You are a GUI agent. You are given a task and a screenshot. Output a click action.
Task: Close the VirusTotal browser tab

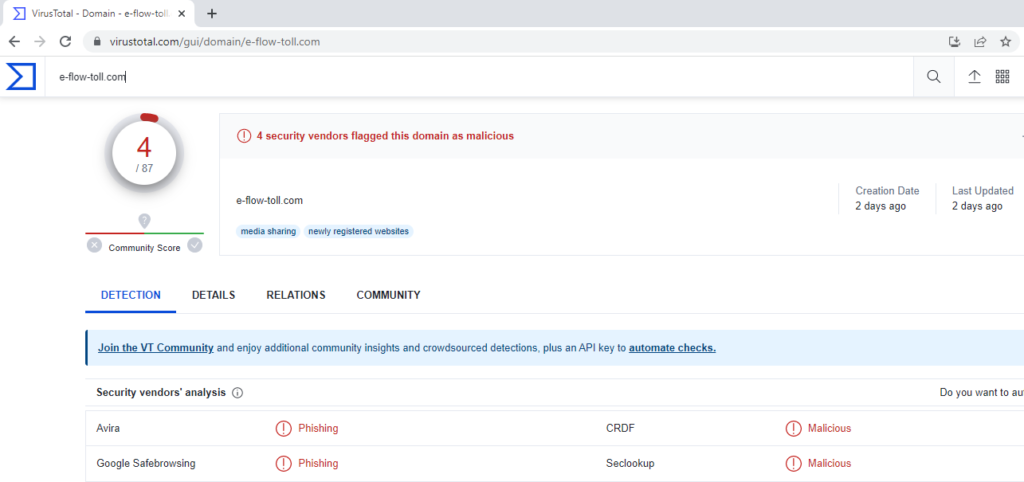coord(182,14)
